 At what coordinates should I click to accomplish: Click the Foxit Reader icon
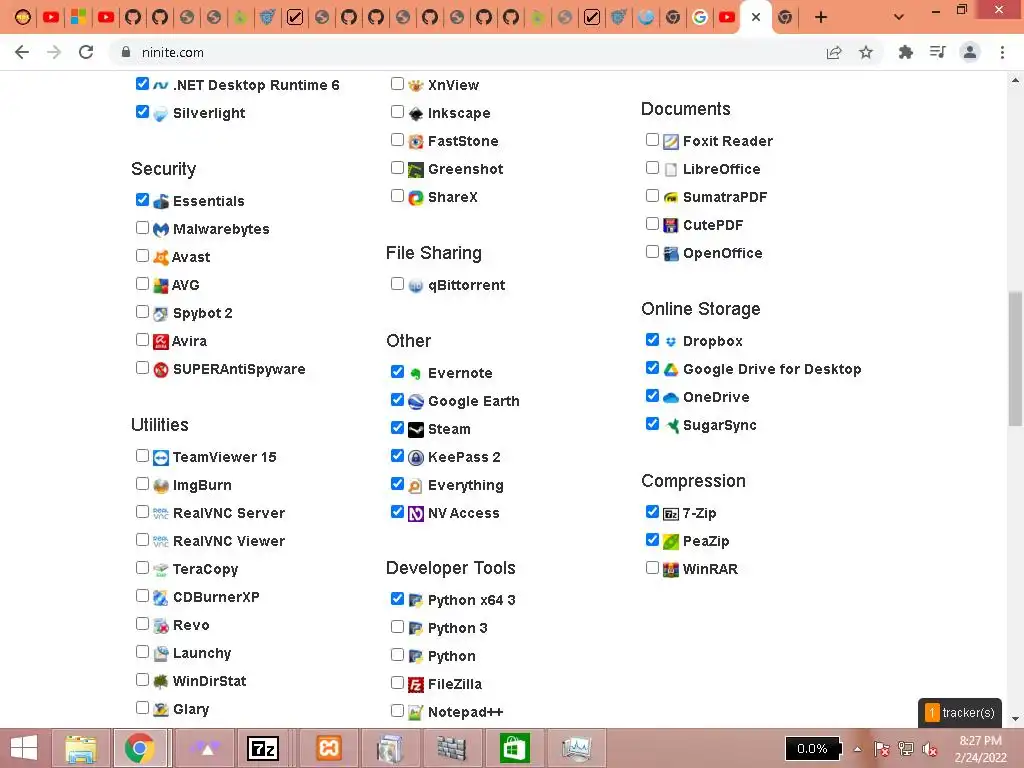pos(671,141)
